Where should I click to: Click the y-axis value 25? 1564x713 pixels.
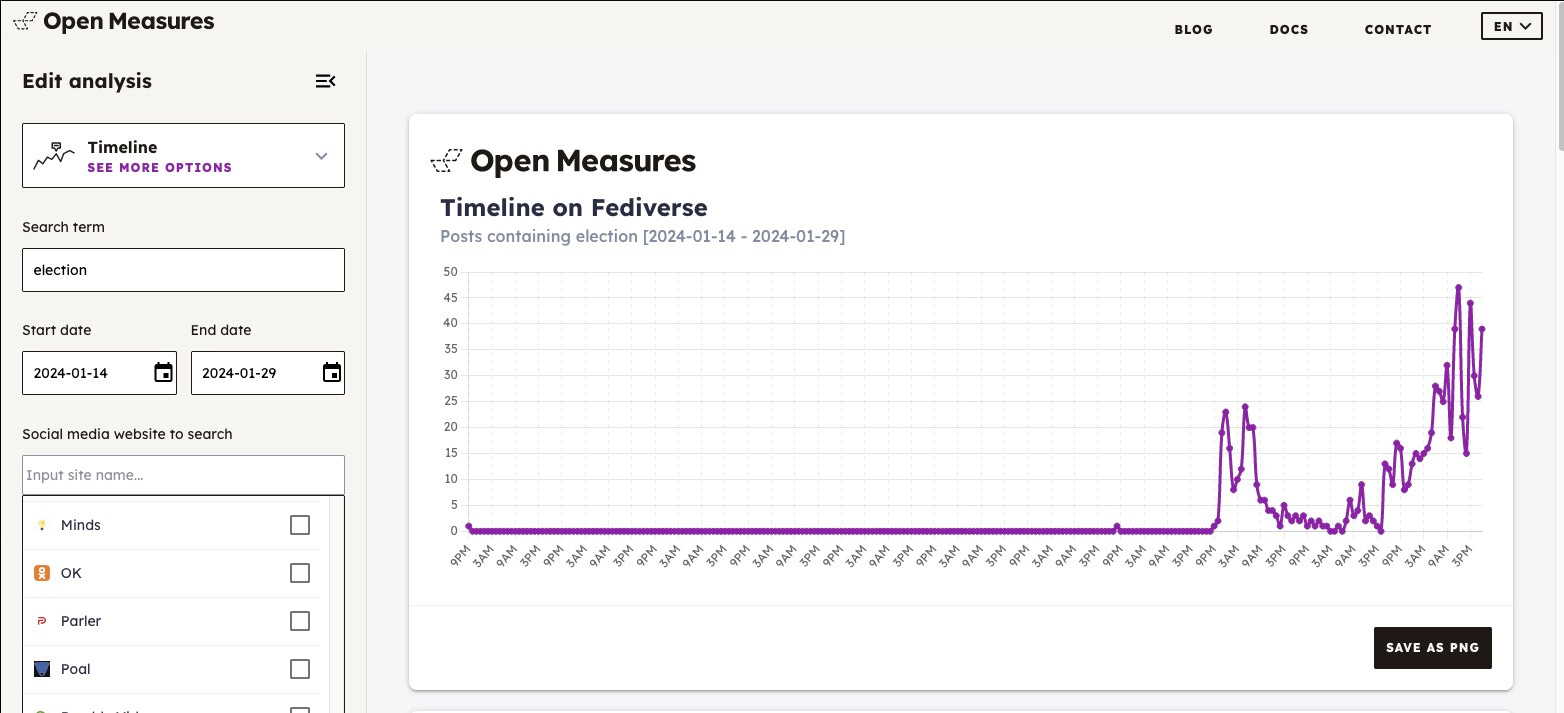click(451, 401)
